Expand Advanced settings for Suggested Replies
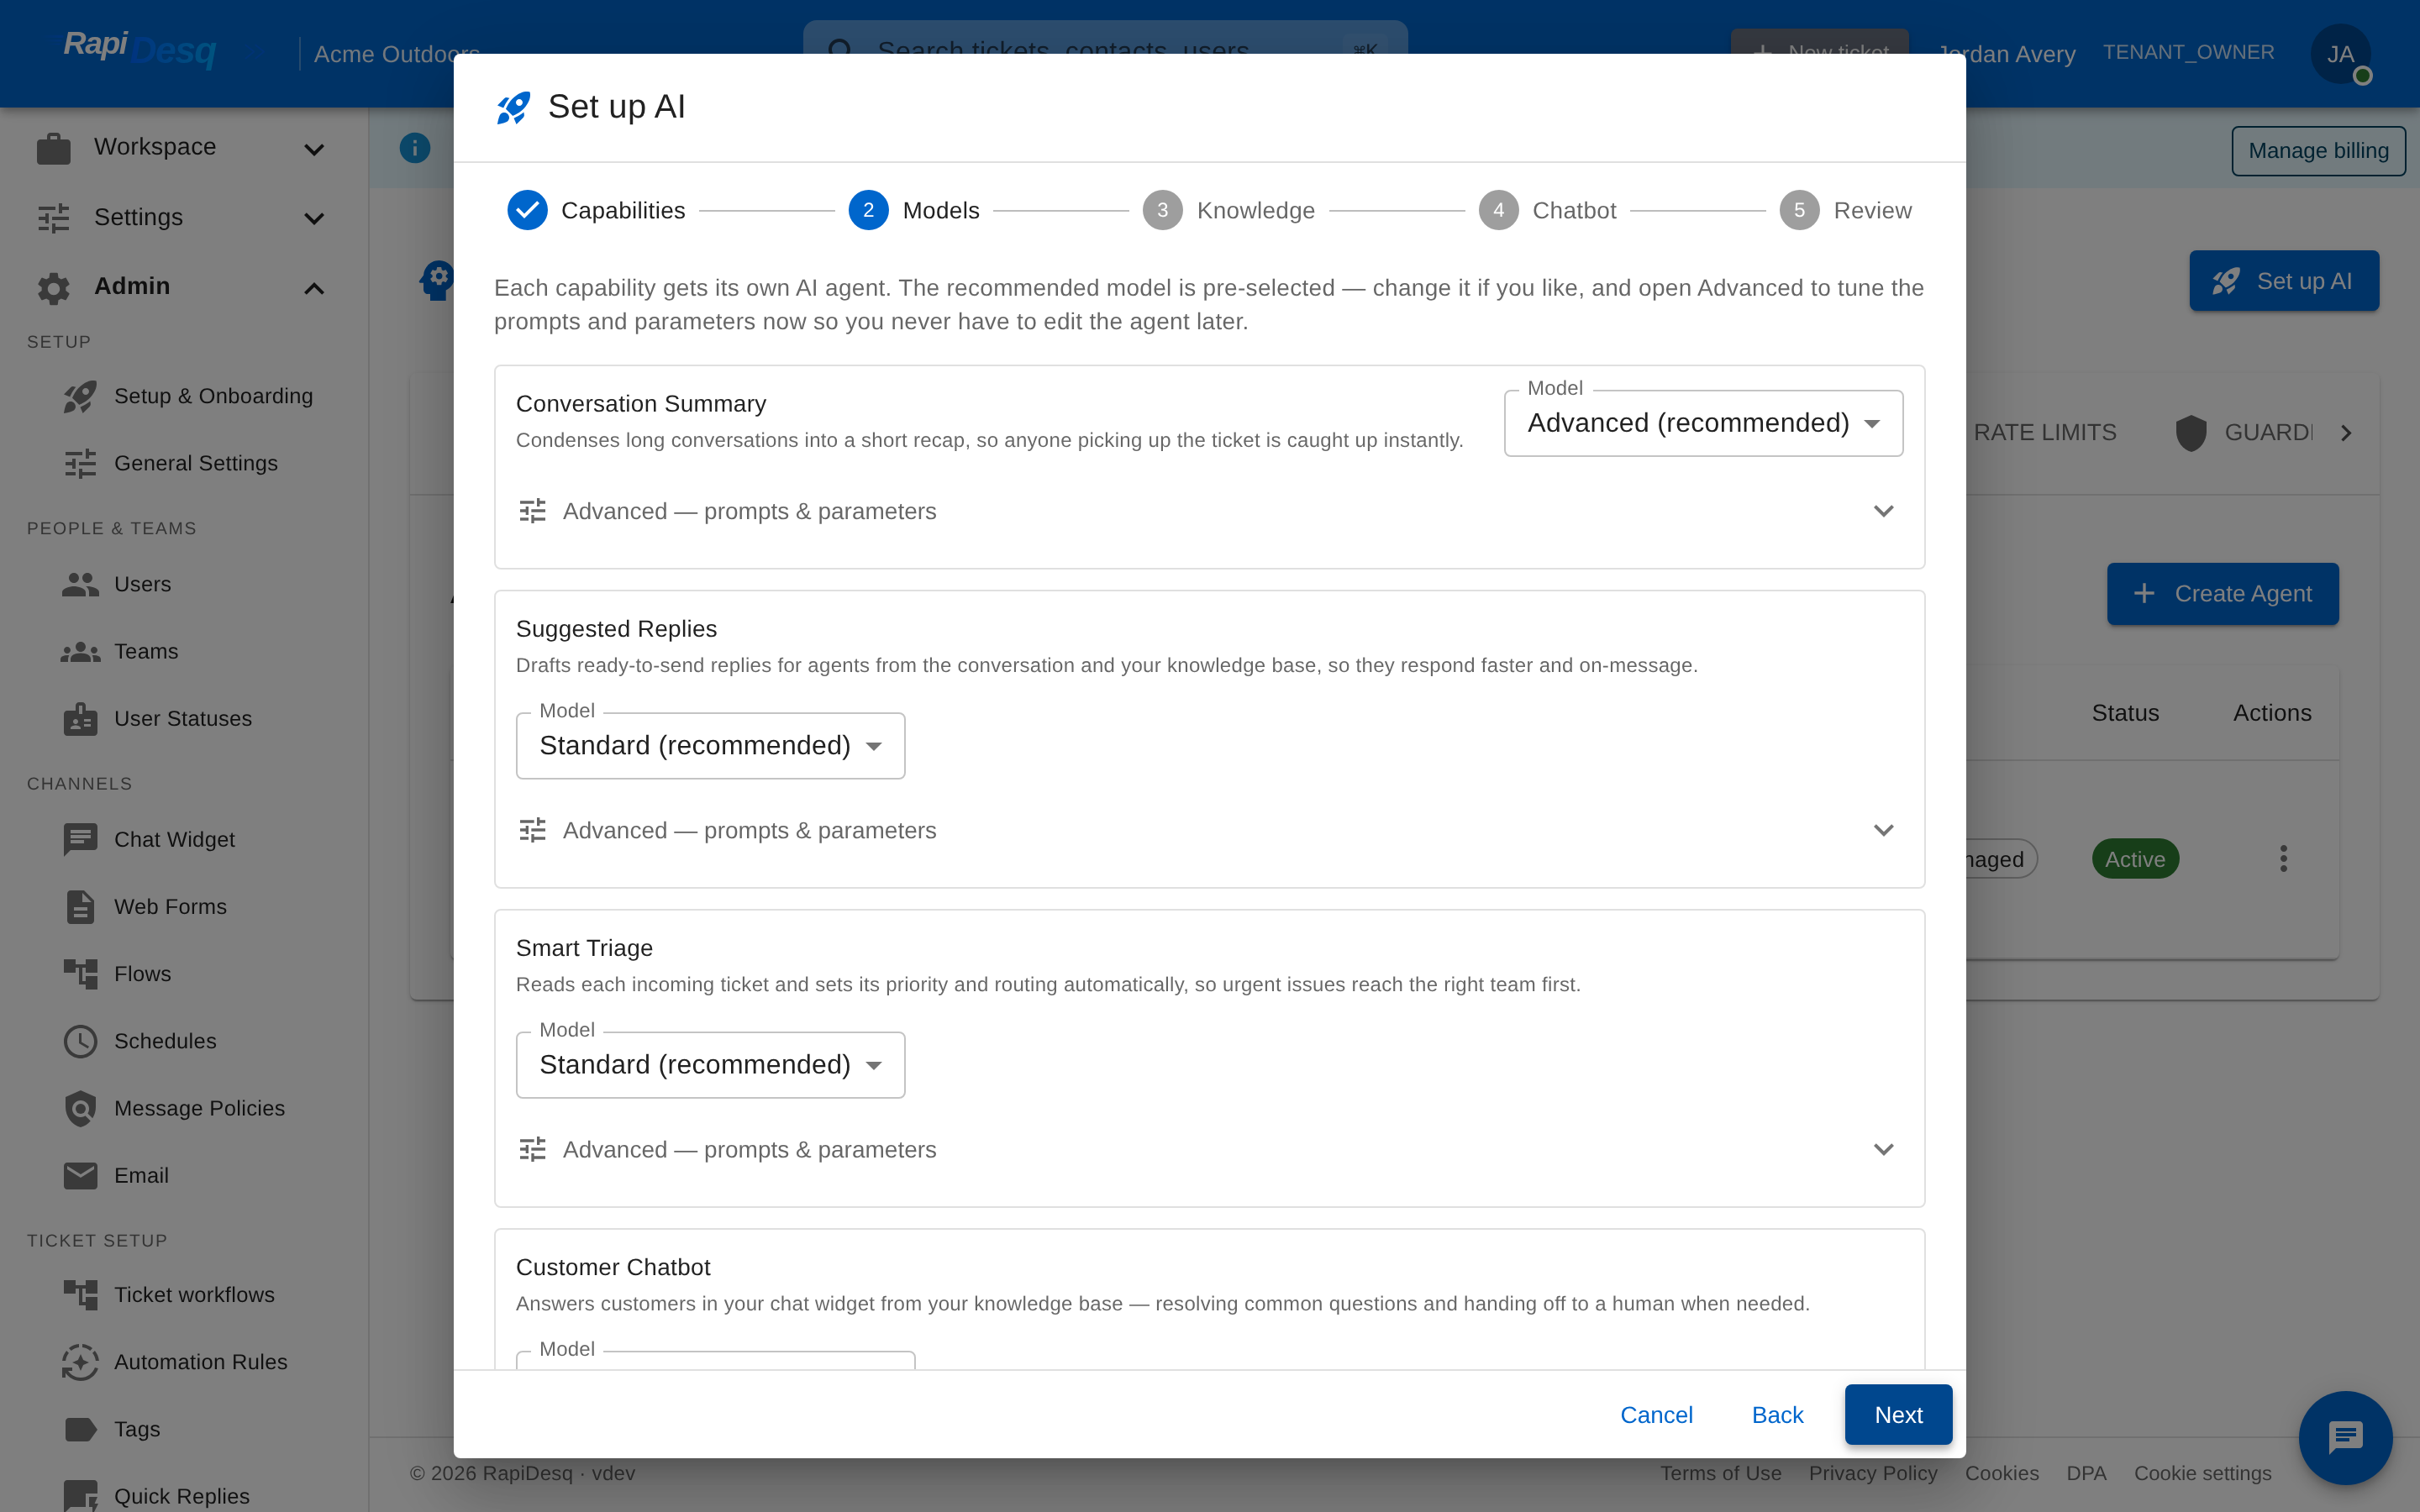The width and height of the screenshot is (2420, 1512). (1208, 830)
